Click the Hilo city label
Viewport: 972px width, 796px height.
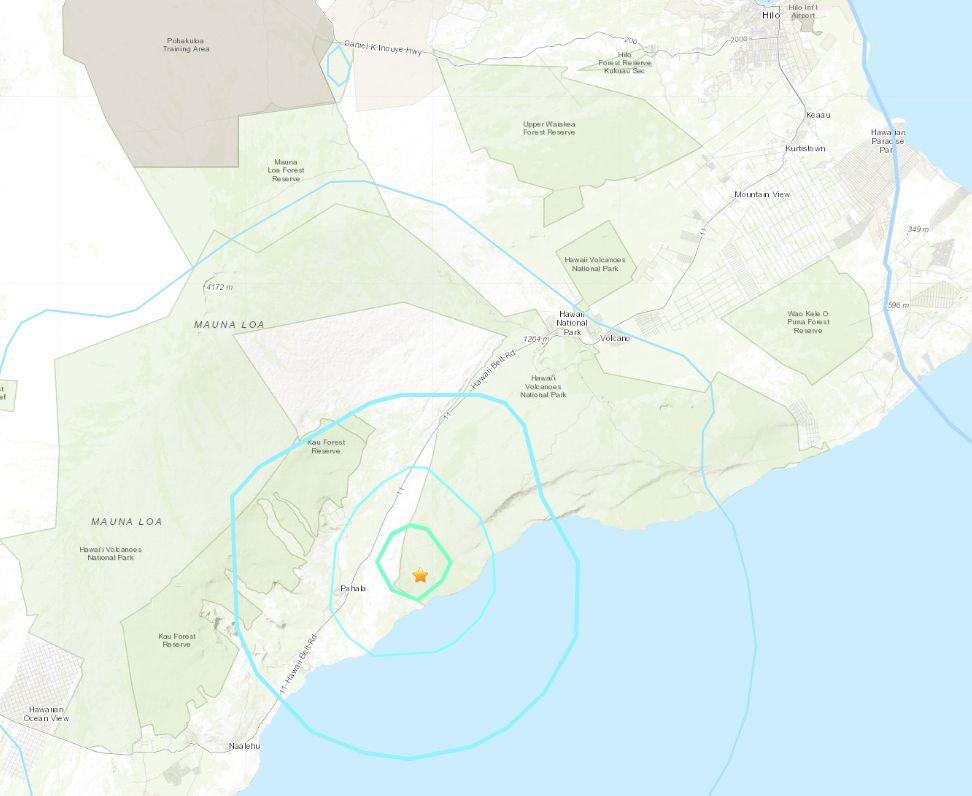click(771, 15)
